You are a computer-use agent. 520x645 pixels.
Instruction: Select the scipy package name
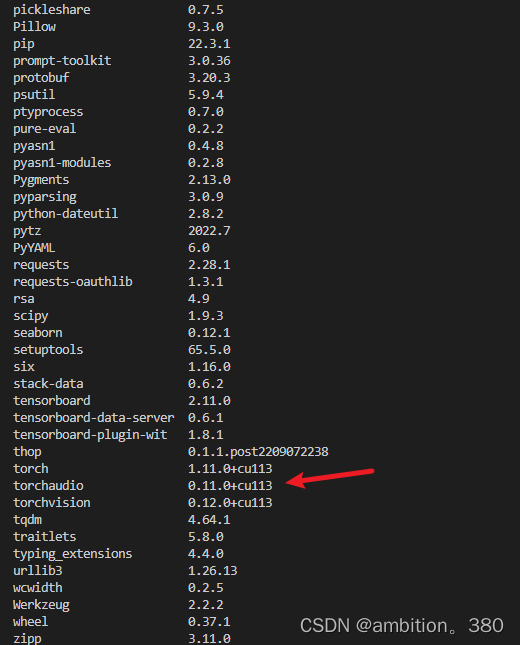pyautogui.click(x=30, y=316)
